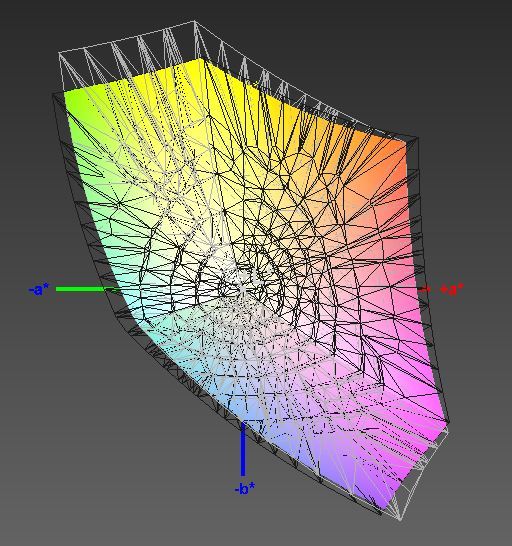Viewport: 512px width, 546px height.
Task: Click the -b* axis label
Action: [x=245, y=489]
